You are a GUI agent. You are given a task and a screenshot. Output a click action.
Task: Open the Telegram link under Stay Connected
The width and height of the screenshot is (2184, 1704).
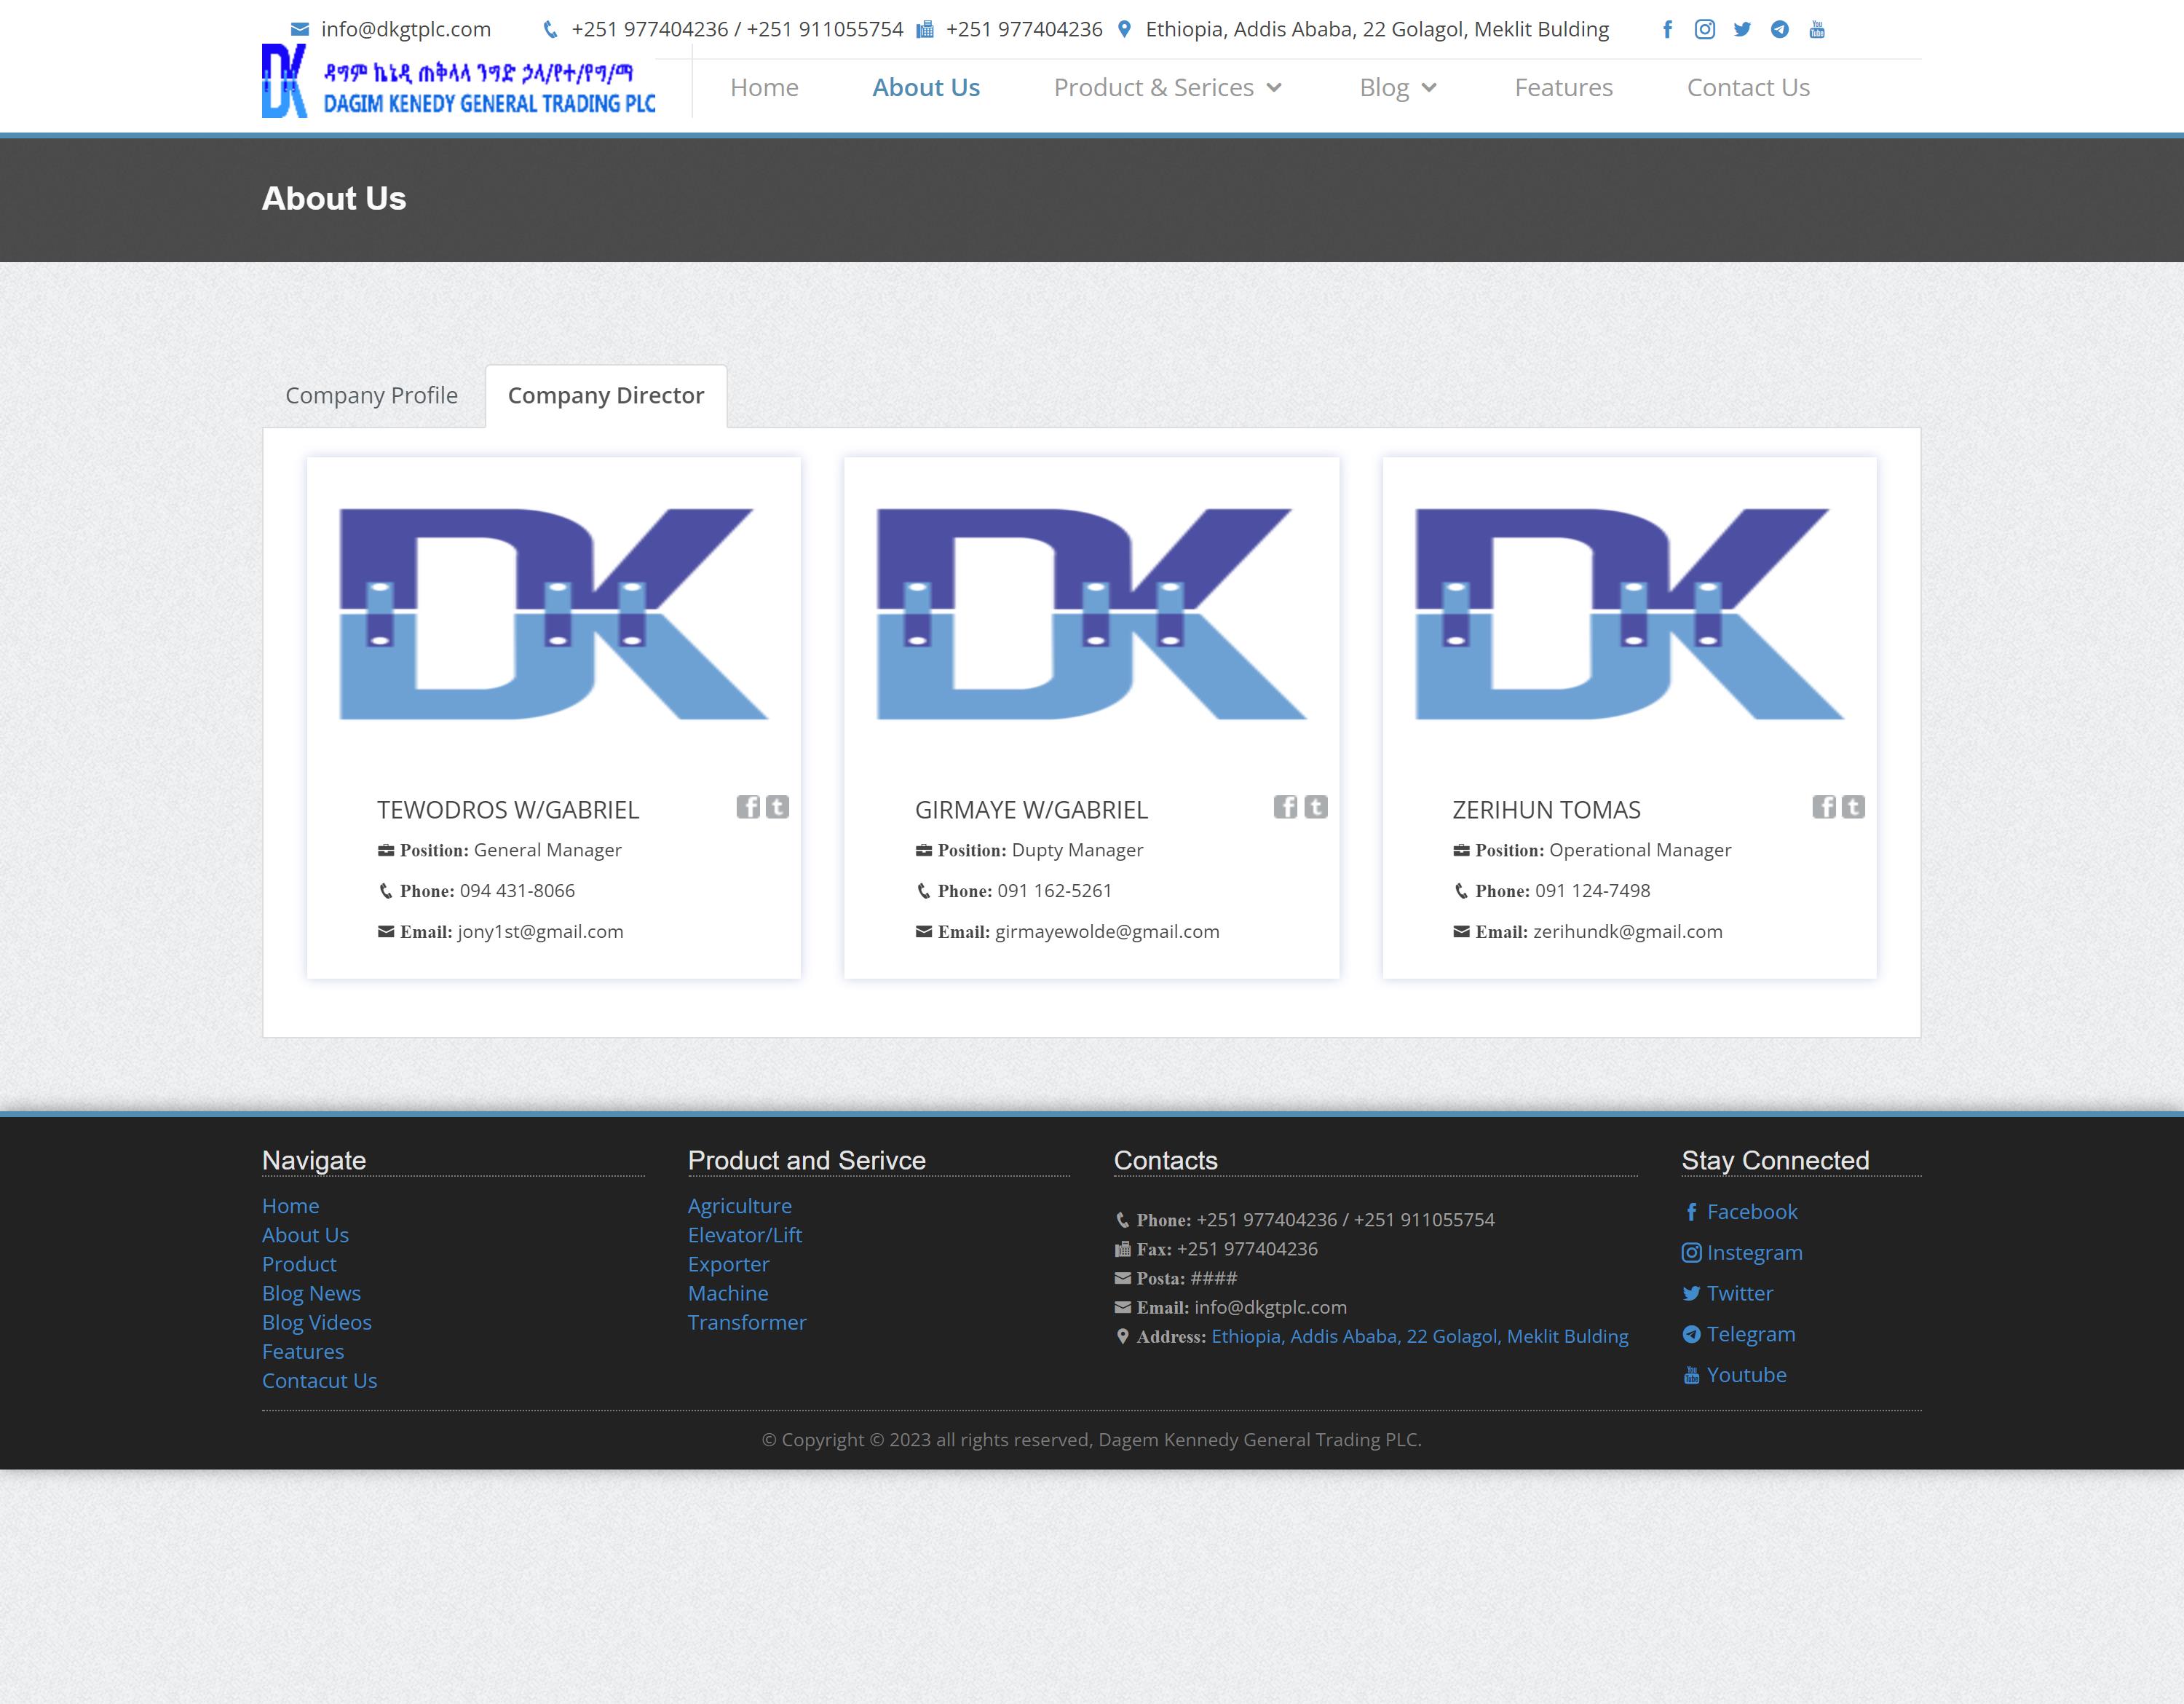click(x=1750, y=1334)
